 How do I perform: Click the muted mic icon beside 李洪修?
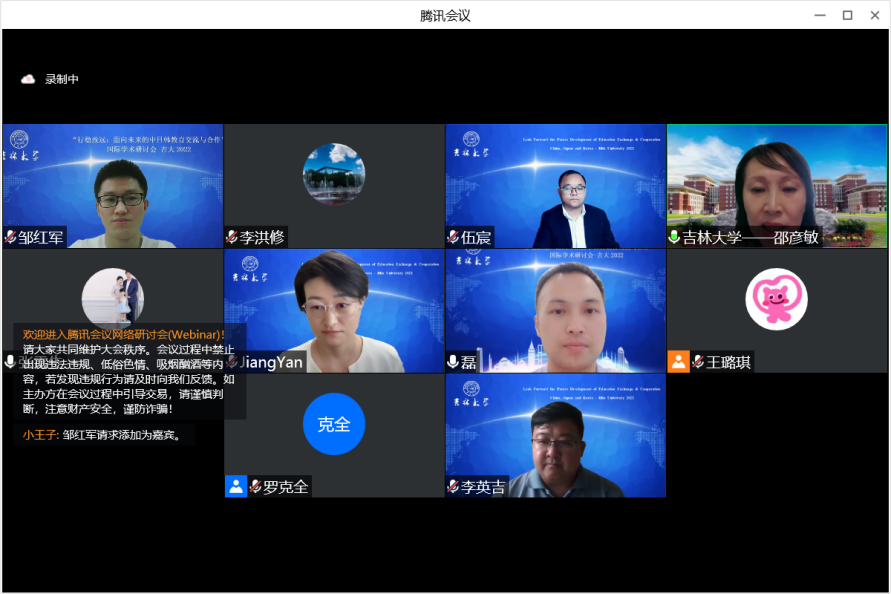click(x=232, y=237)
